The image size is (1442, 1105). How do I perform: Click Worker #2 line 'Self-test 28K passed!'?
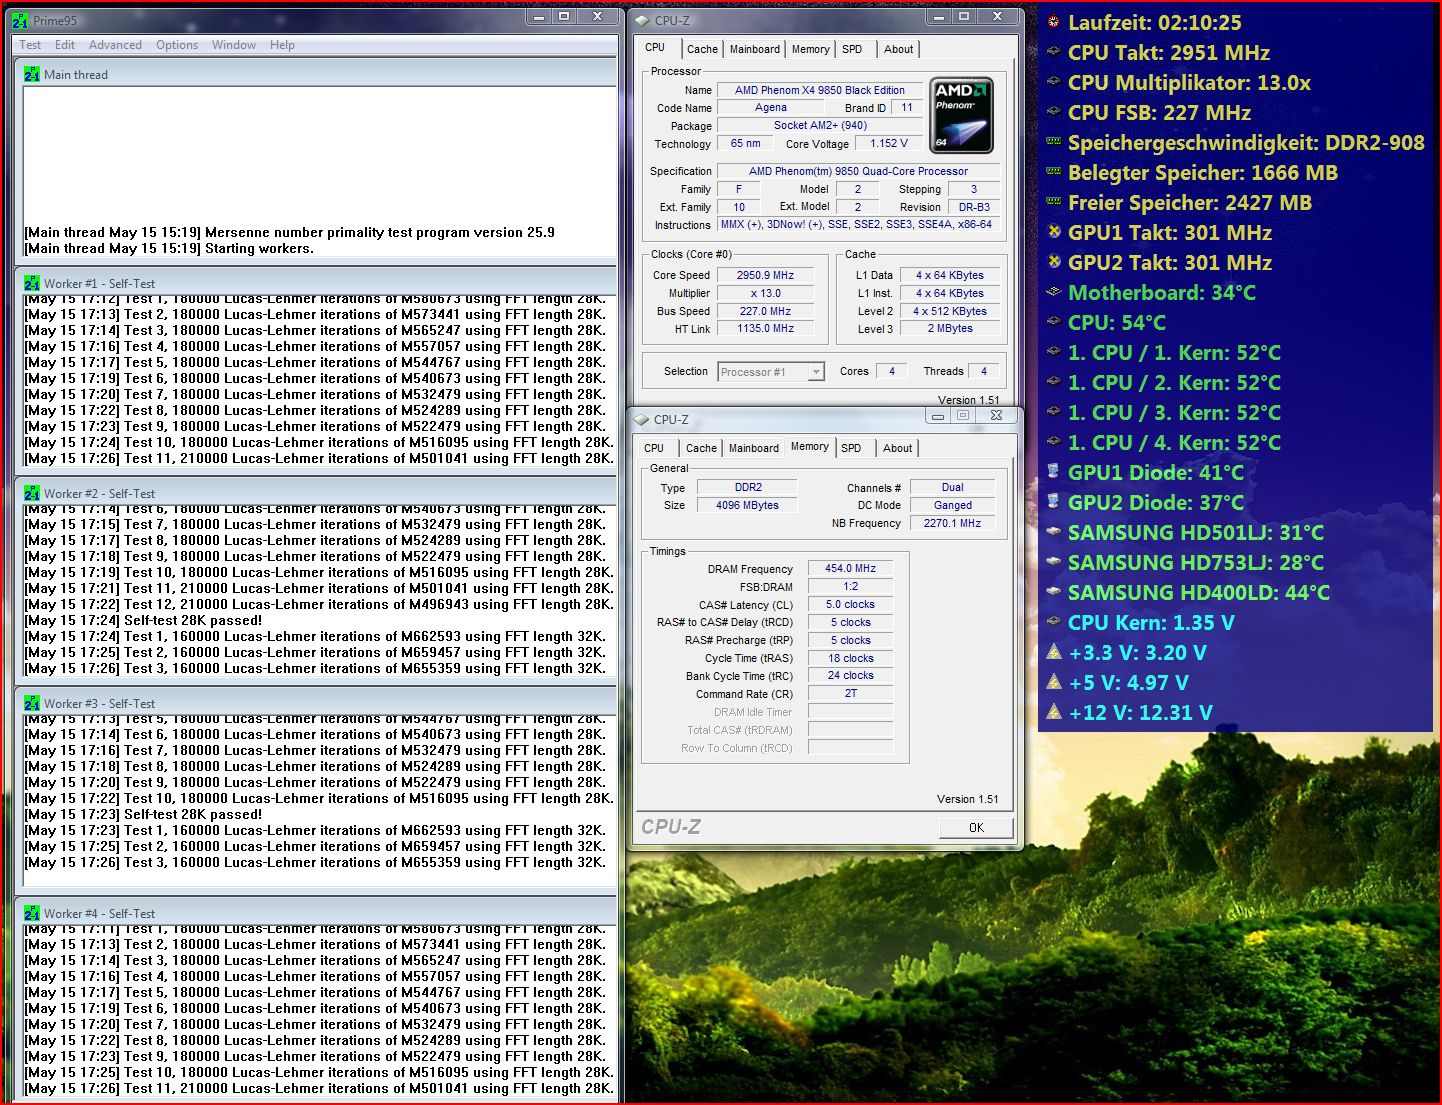click(193, 620)
